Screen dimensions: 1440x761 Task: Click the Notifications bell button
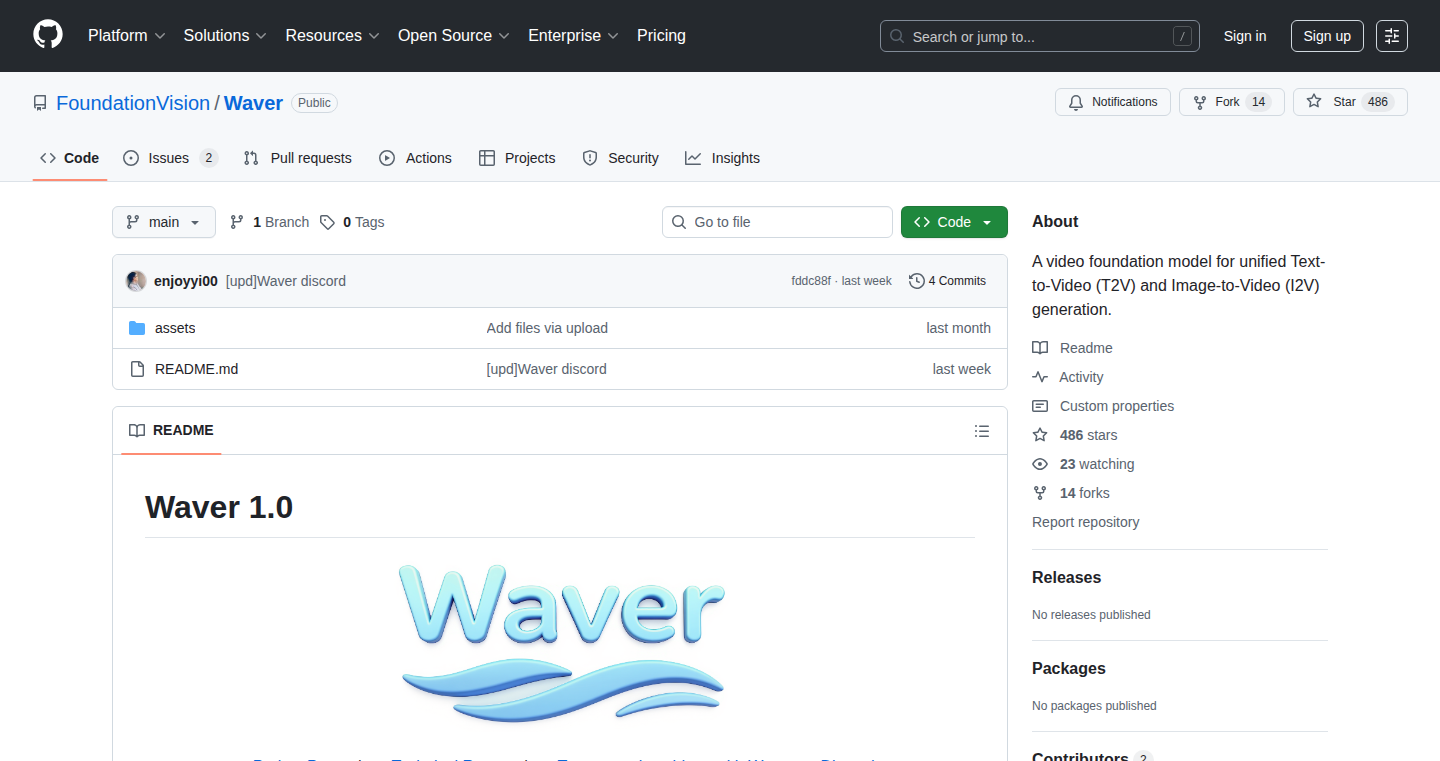tap(1113, 102)
